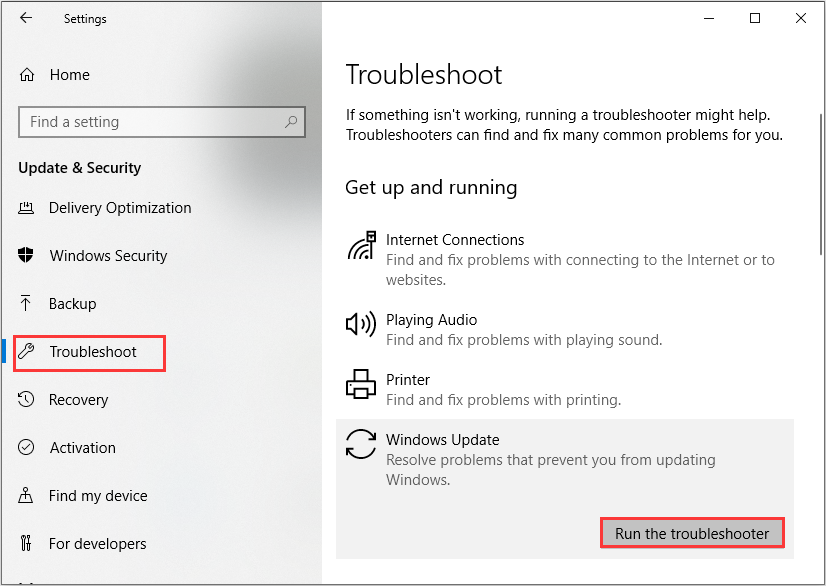Screen dimensions: 826x586
Task: Open the Recovery settings page
Action: tap(78, 400)
